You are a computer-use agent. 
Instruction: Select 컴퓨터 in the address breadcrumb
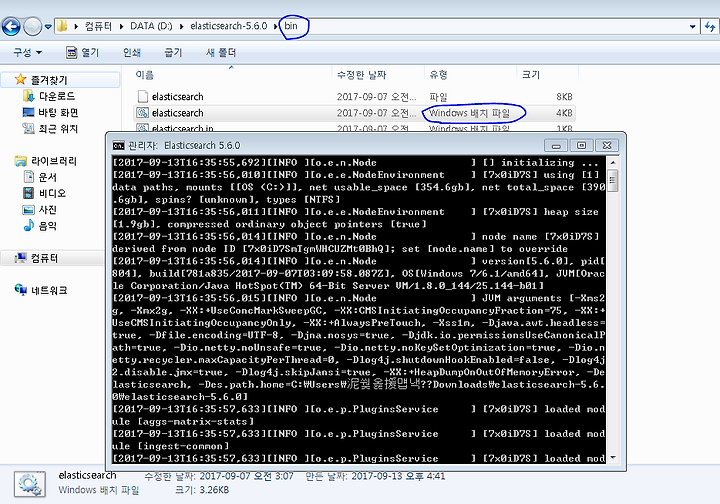pos(98,26)
